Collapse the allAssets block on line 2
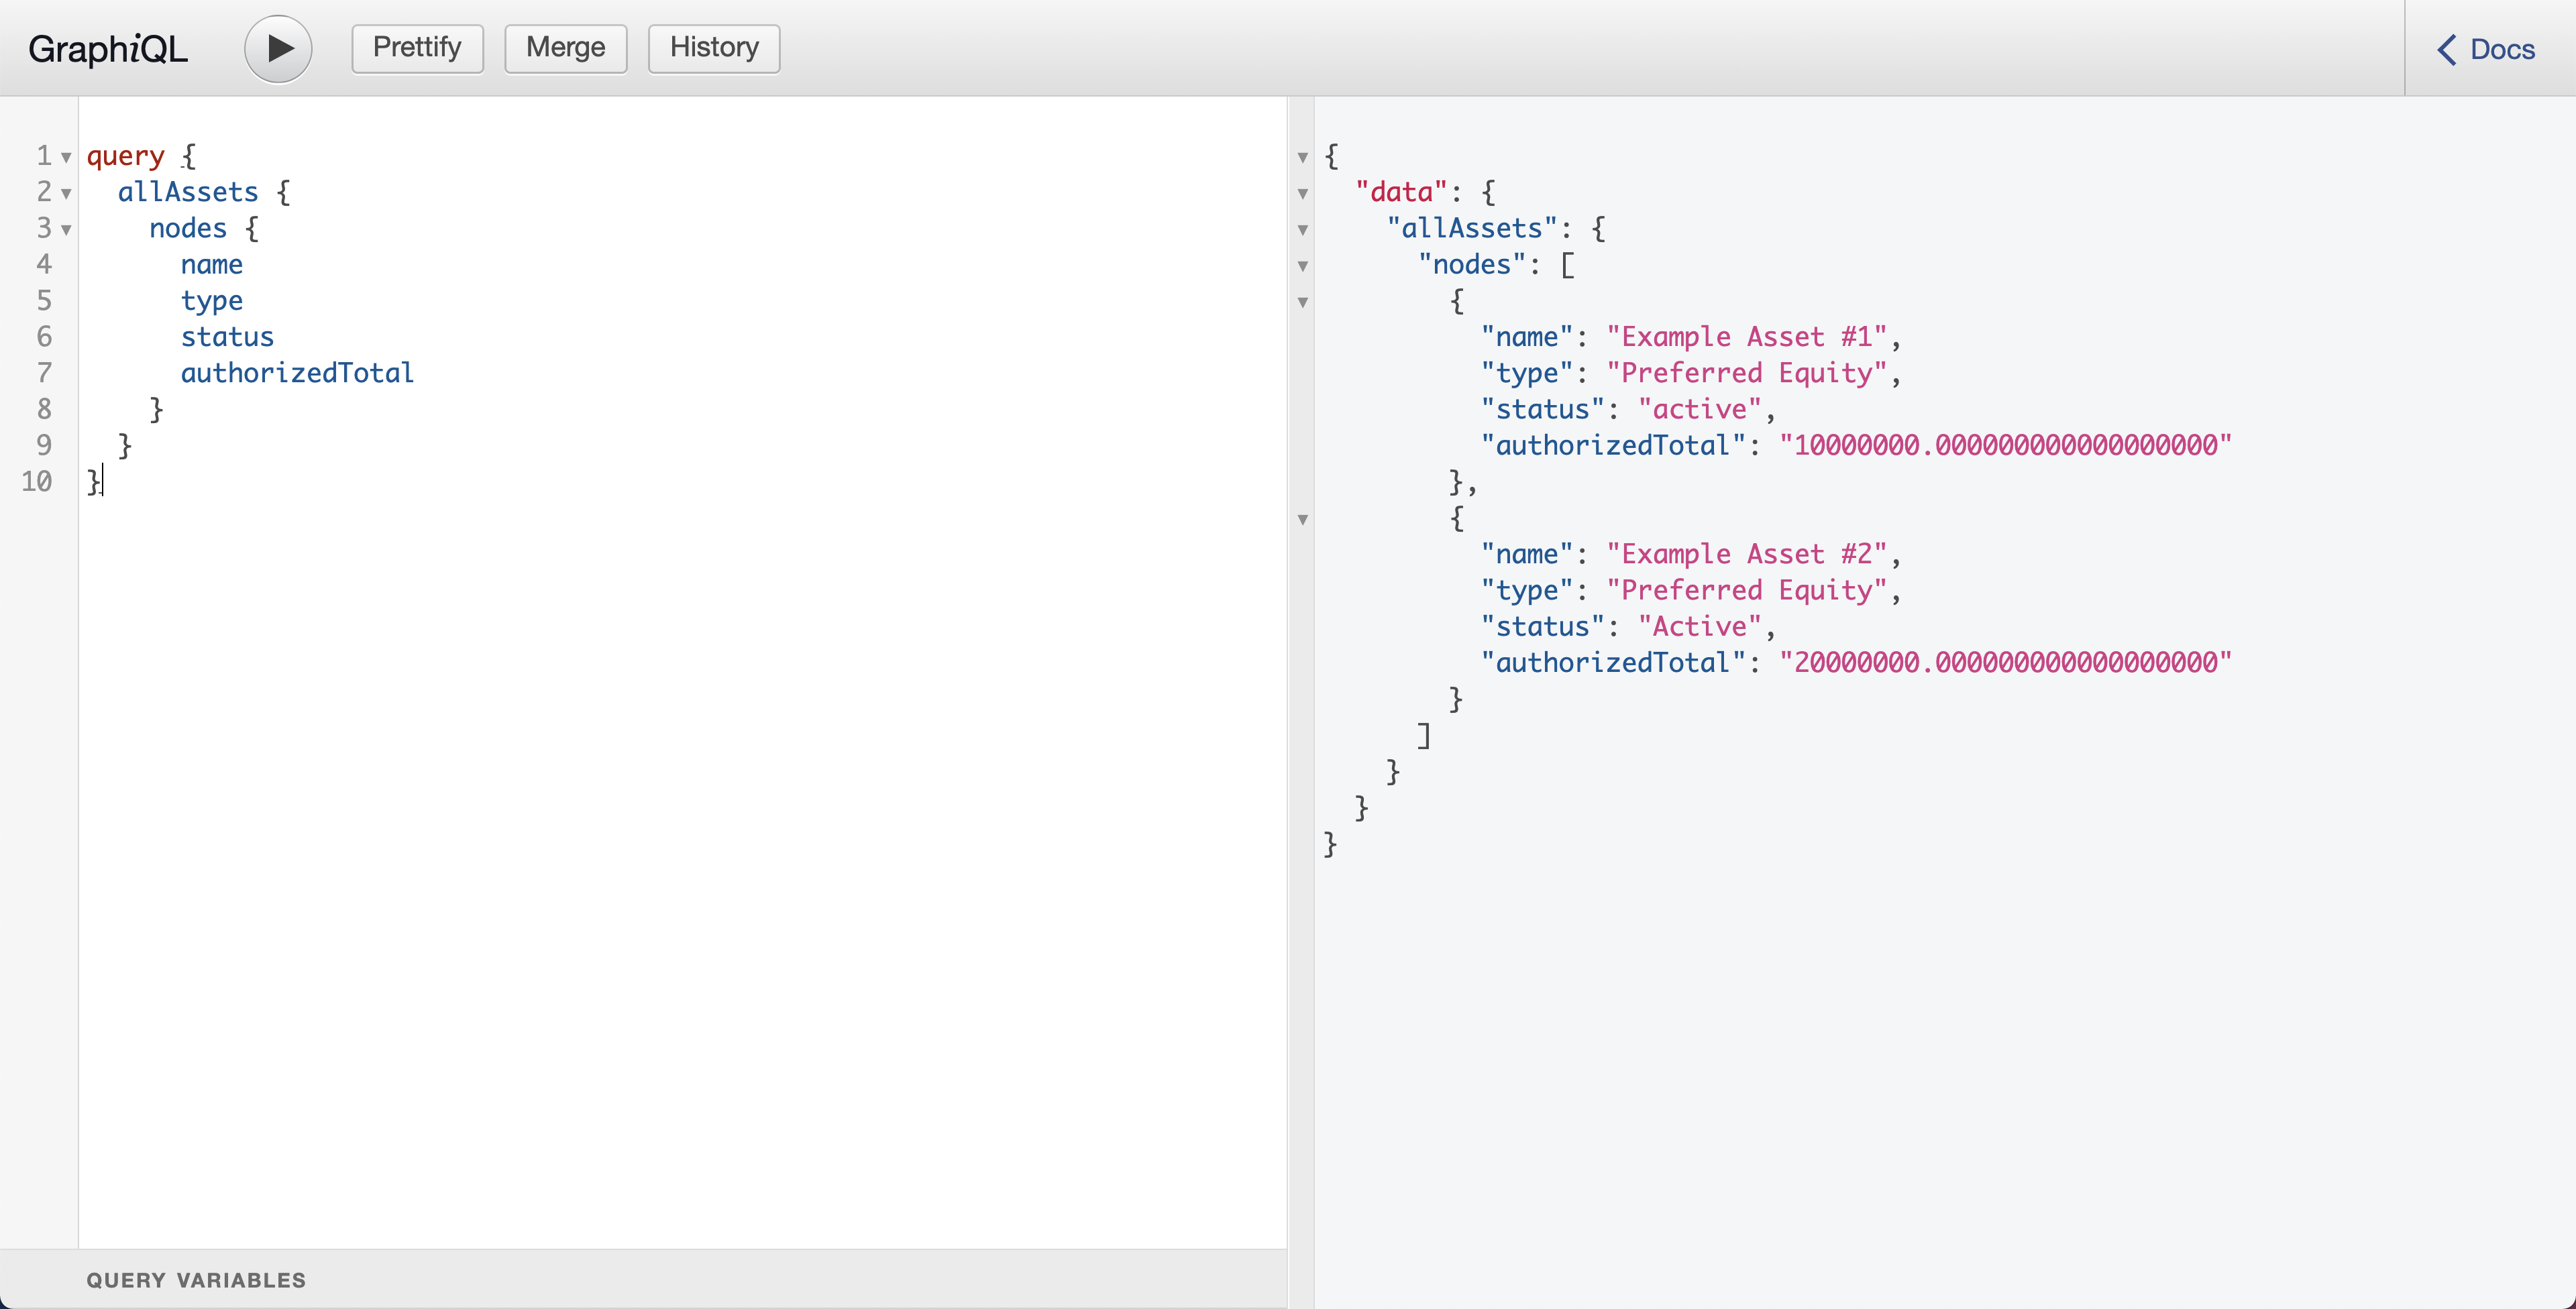This screenshot has height=1309, width=2576. tap(66, 193)
